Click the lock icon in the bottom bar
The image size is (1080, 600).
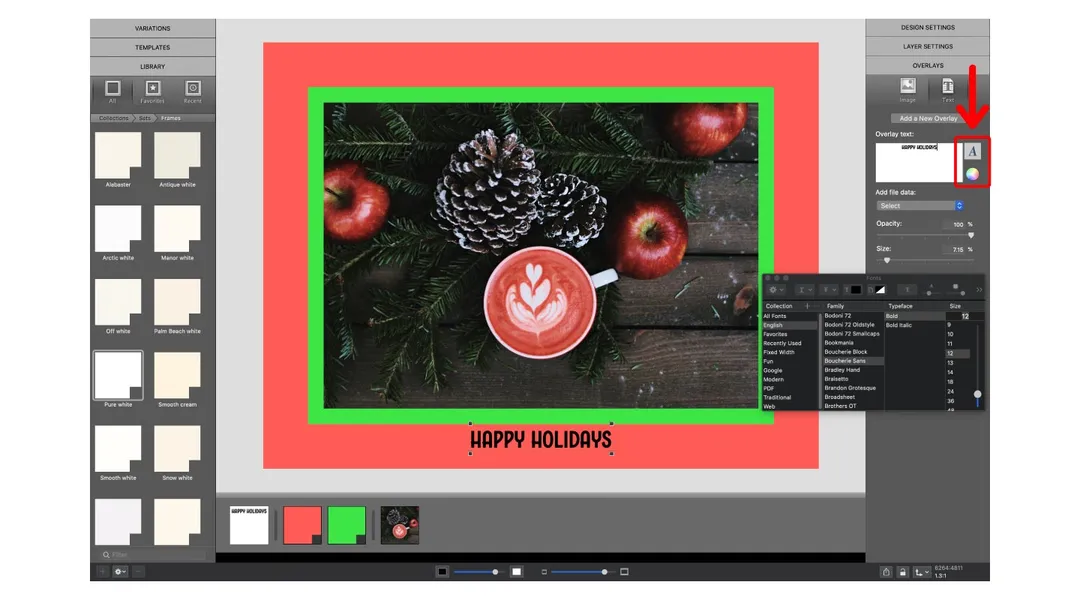(x=902, y=572)
